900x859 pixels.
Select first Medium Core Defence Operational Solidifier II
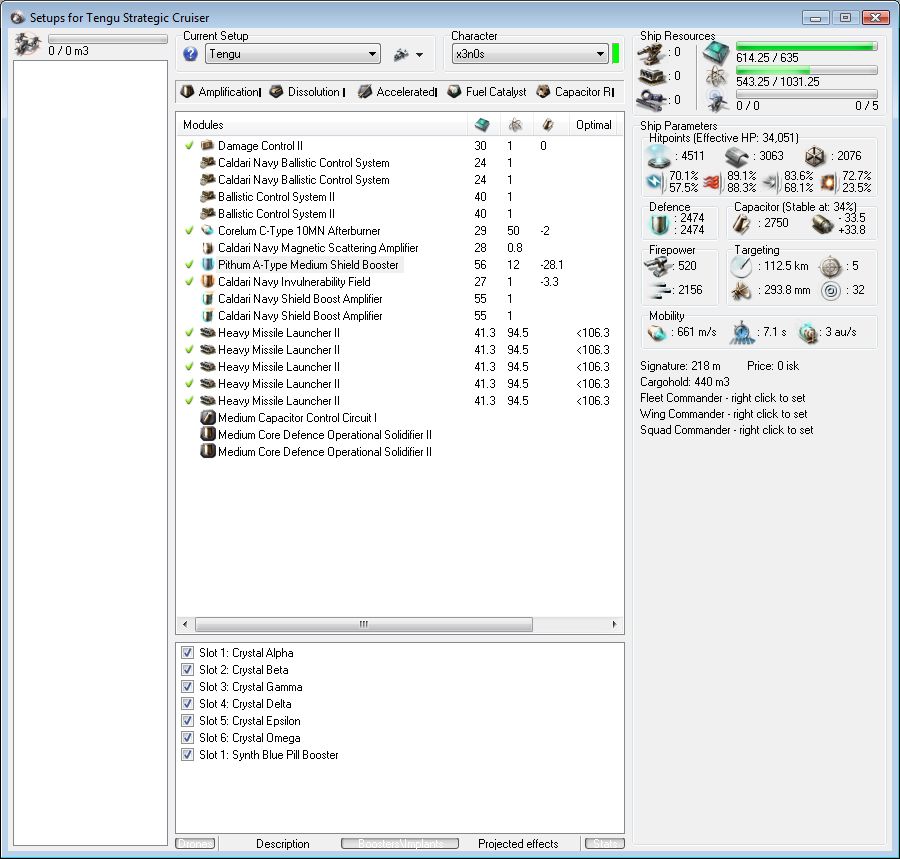pyautogui.click(x=399, y=434)
